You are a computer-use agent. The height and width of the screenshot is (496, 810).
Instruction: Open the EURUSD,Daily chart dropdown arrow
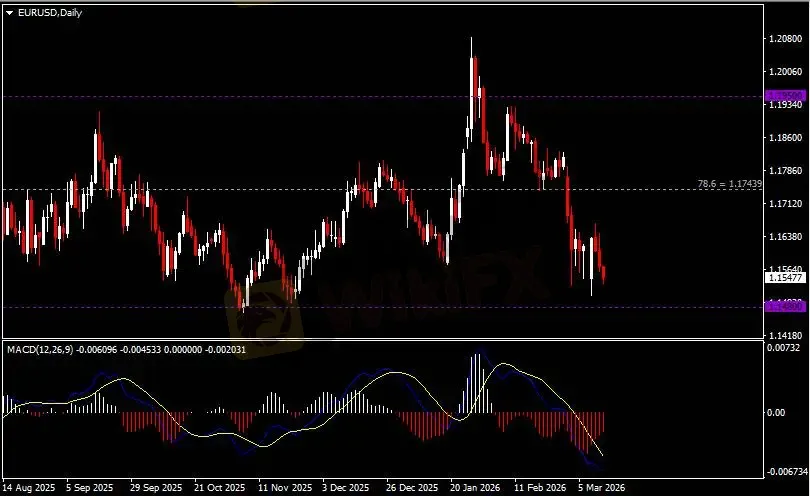[x=9, y=13]
